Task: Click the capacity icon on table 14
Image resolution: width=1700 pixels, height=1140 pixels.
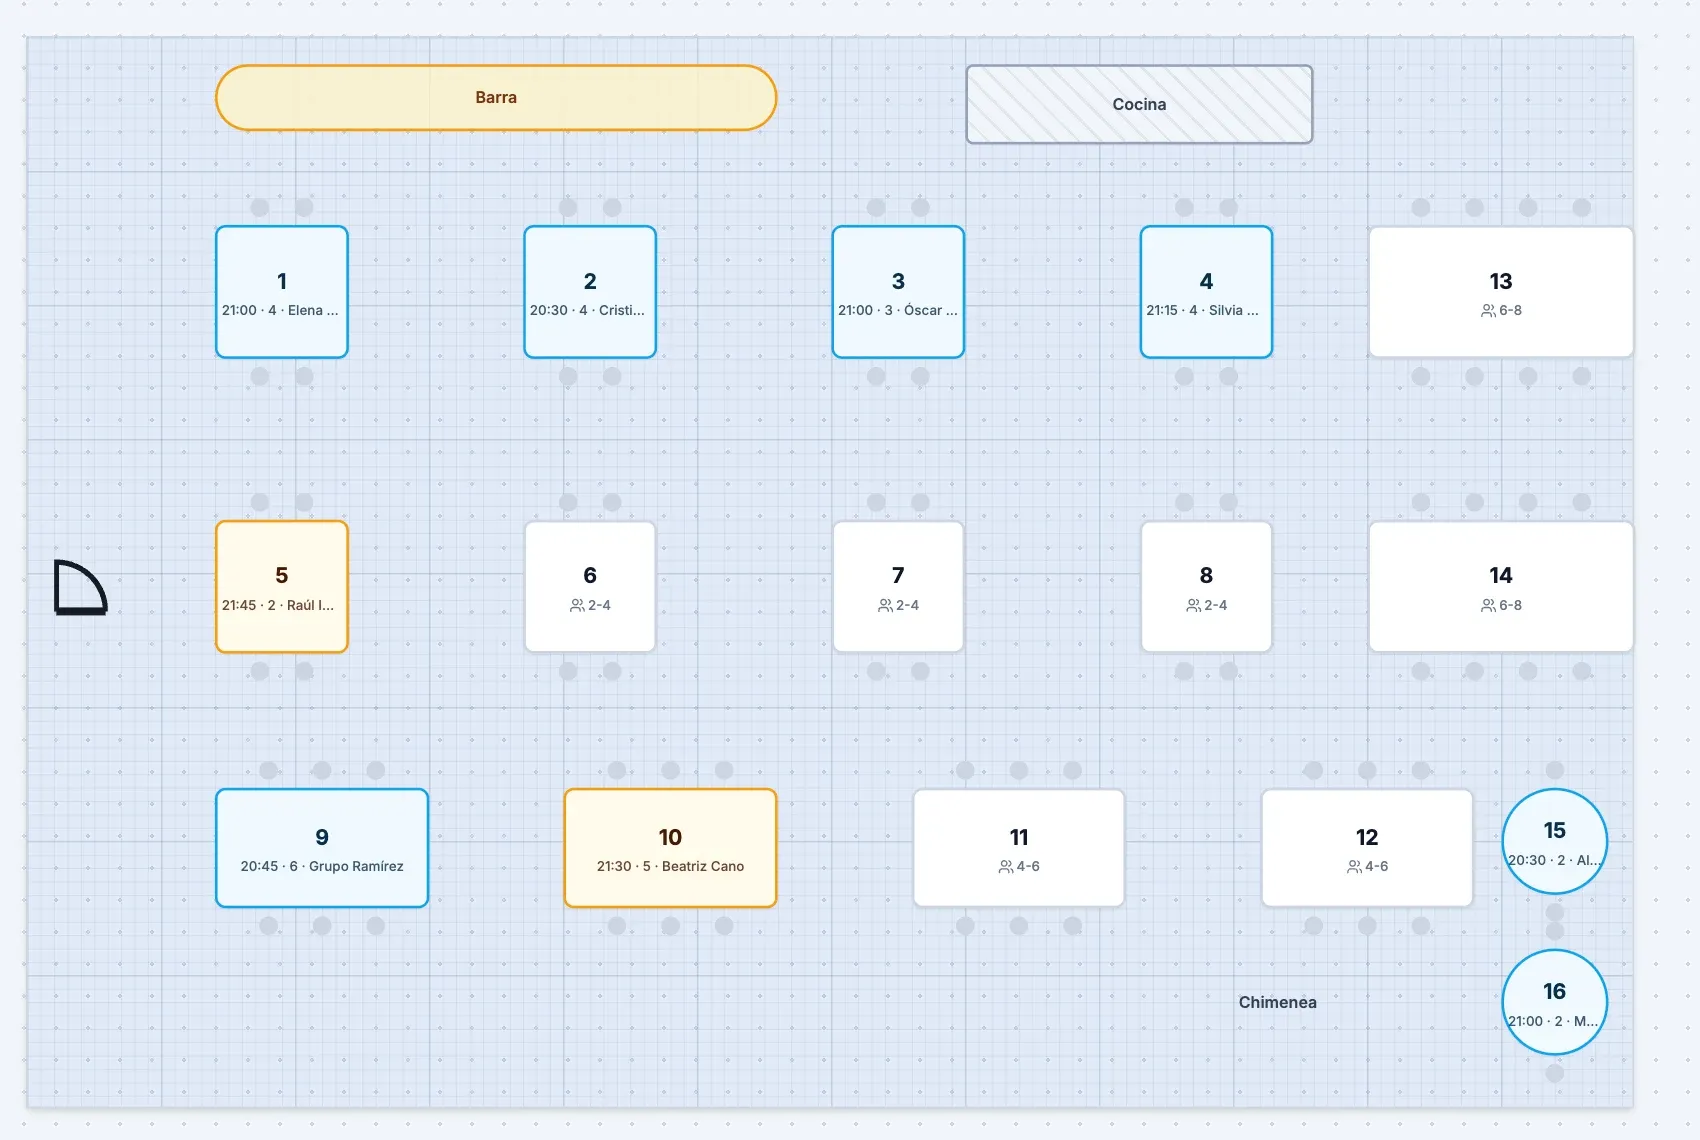Action: 1488,606
